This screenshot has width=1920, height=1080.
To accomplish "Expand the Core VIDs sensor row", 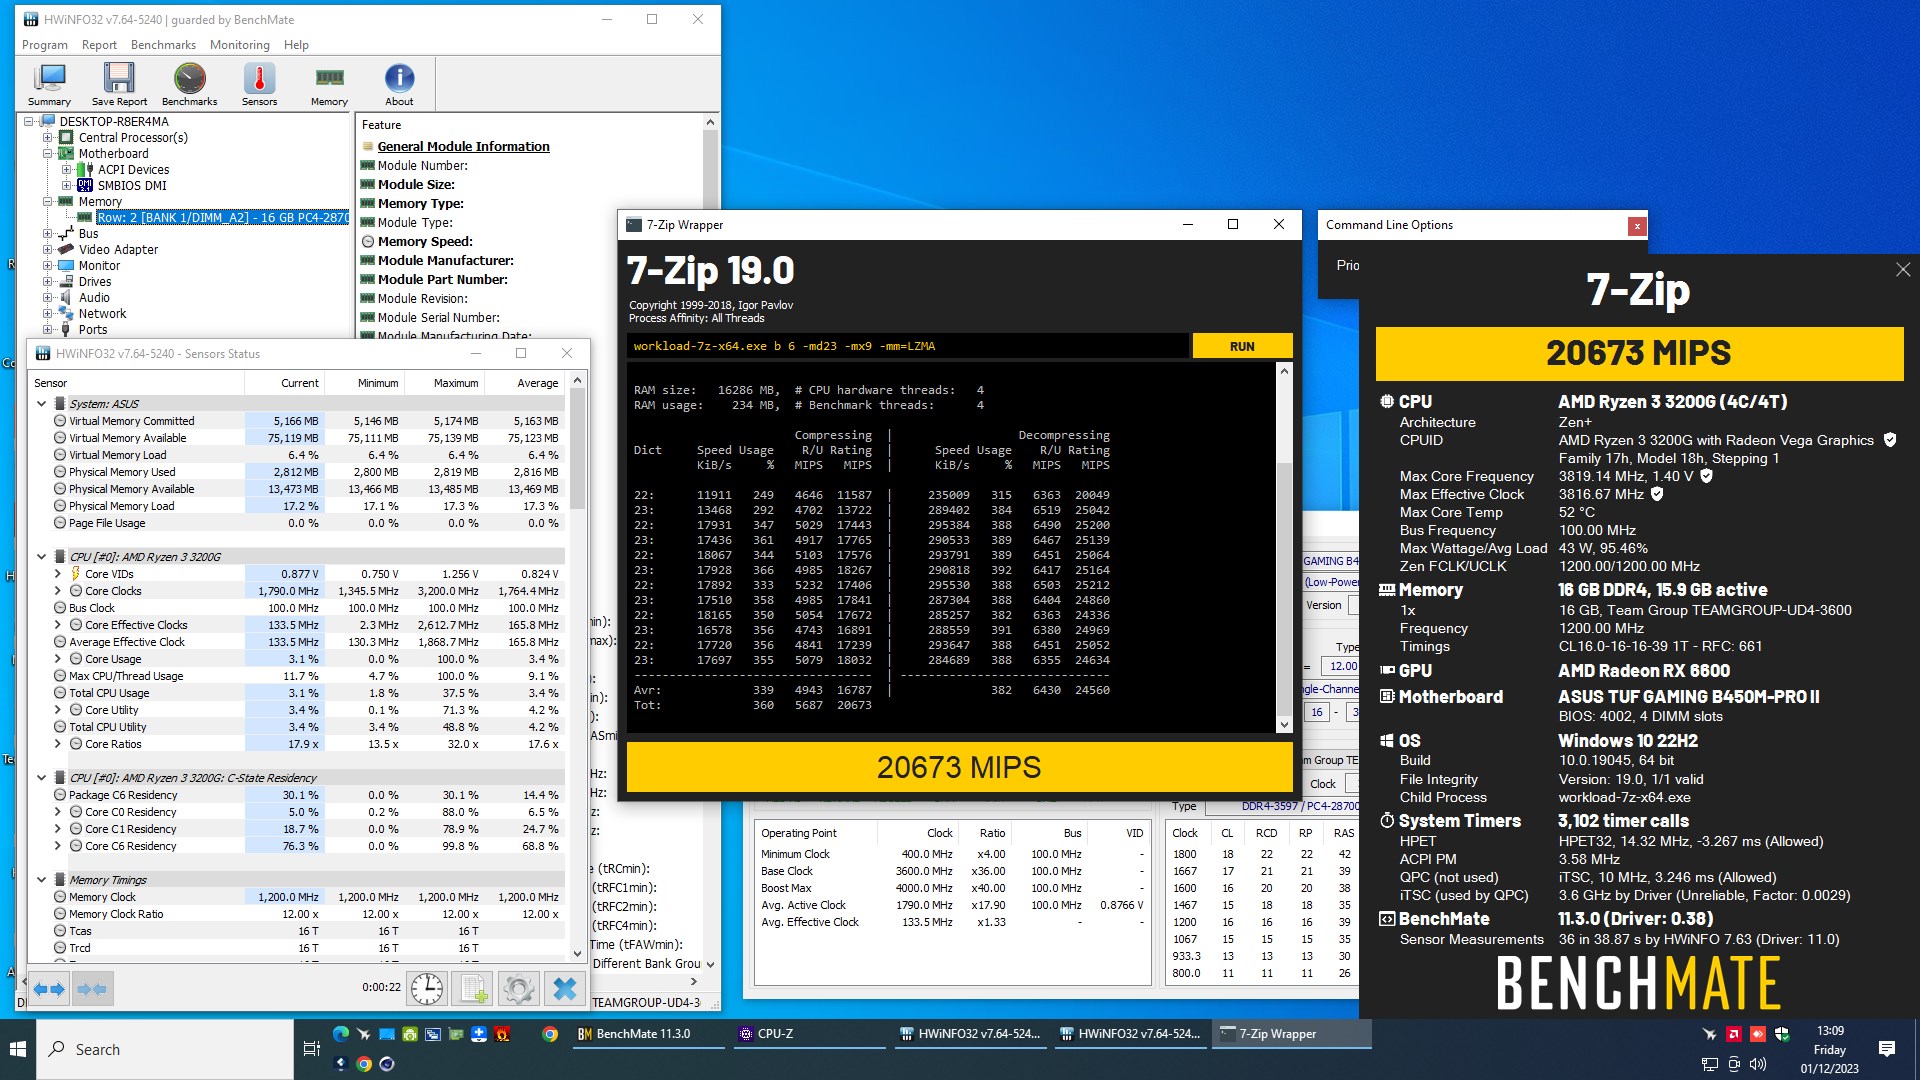I will [x=57, y=574].
